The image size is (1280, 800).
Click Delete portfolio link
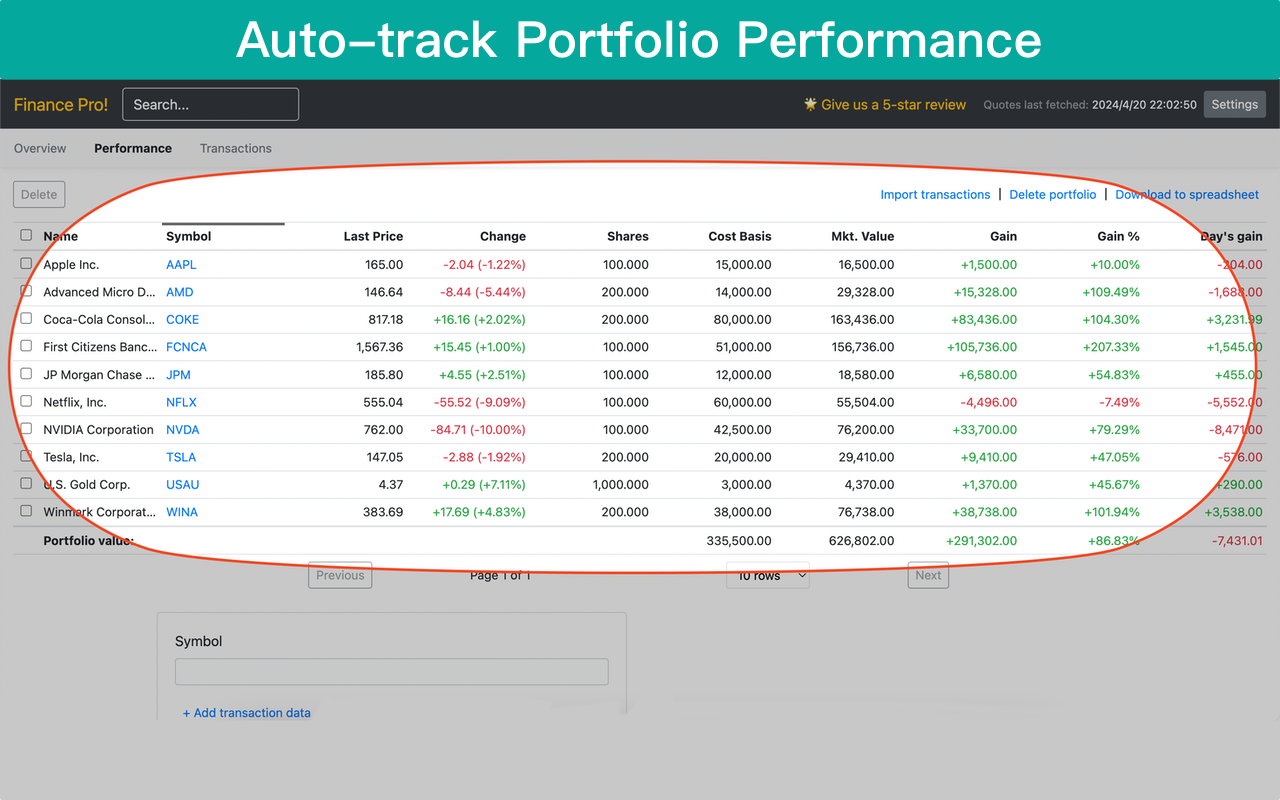click(1053, 194)
